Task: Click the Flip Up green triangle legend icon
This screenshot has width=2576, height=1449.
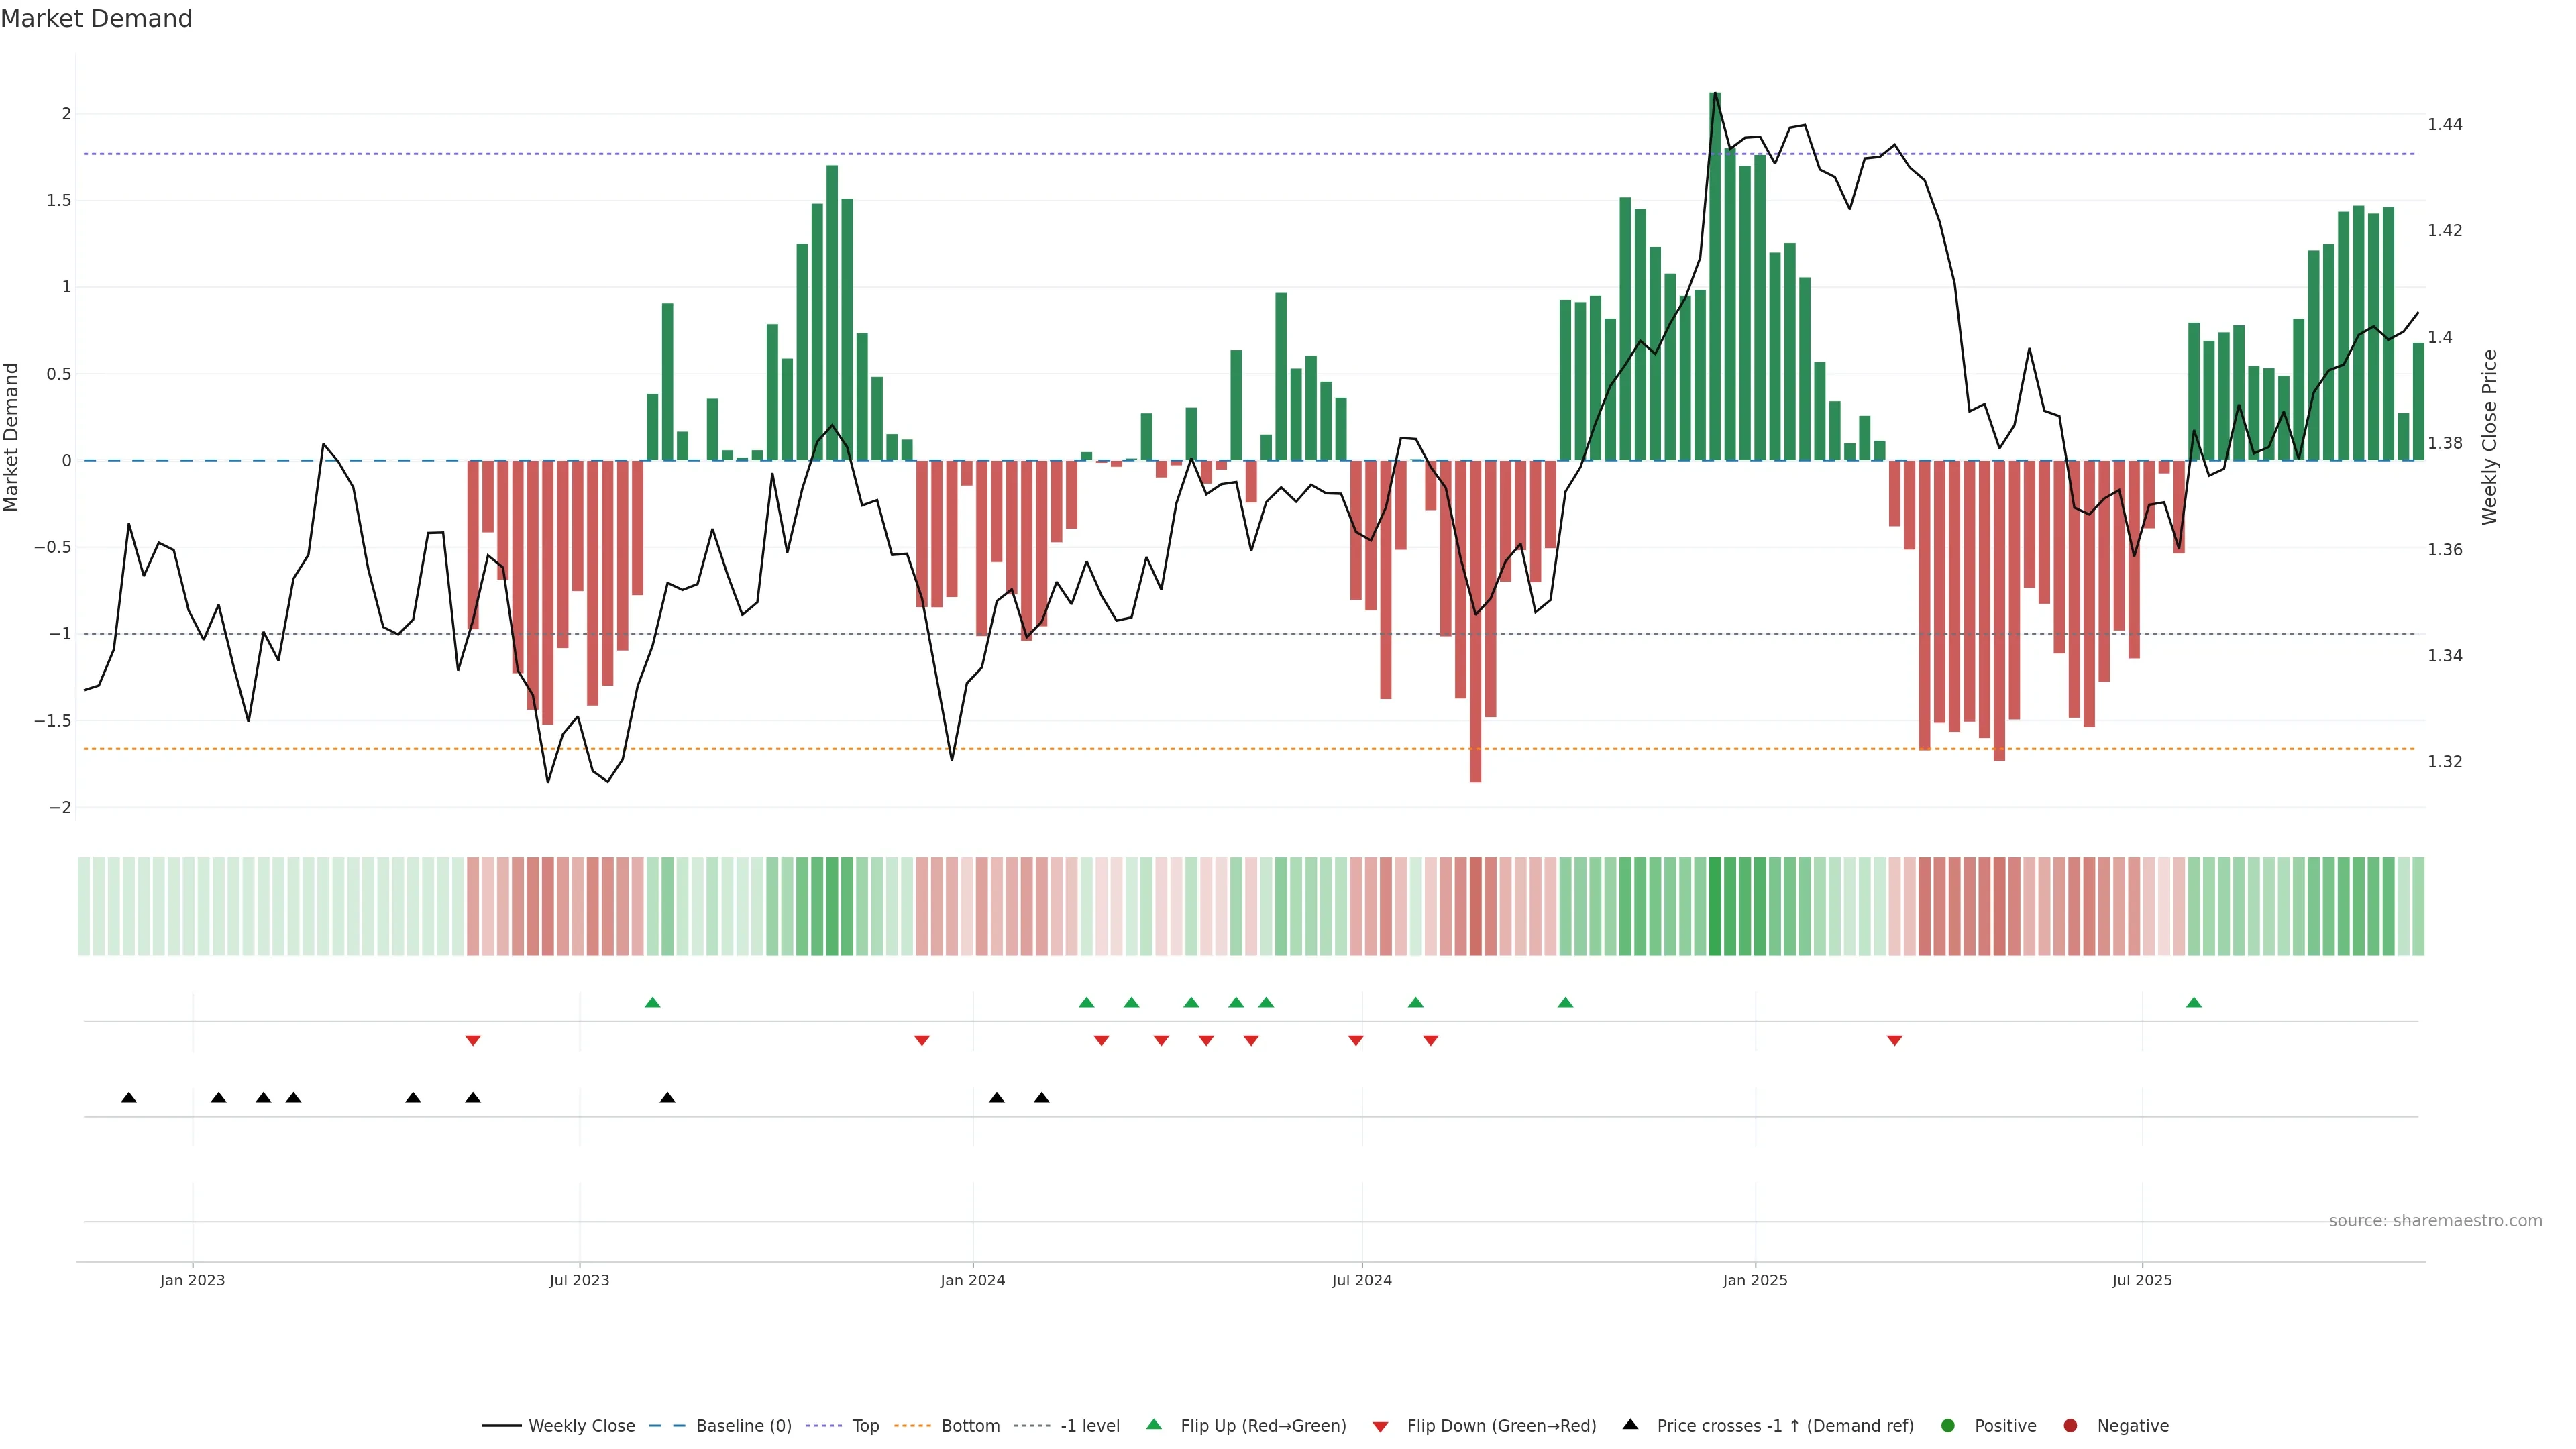Action: coord(1154,1424)
